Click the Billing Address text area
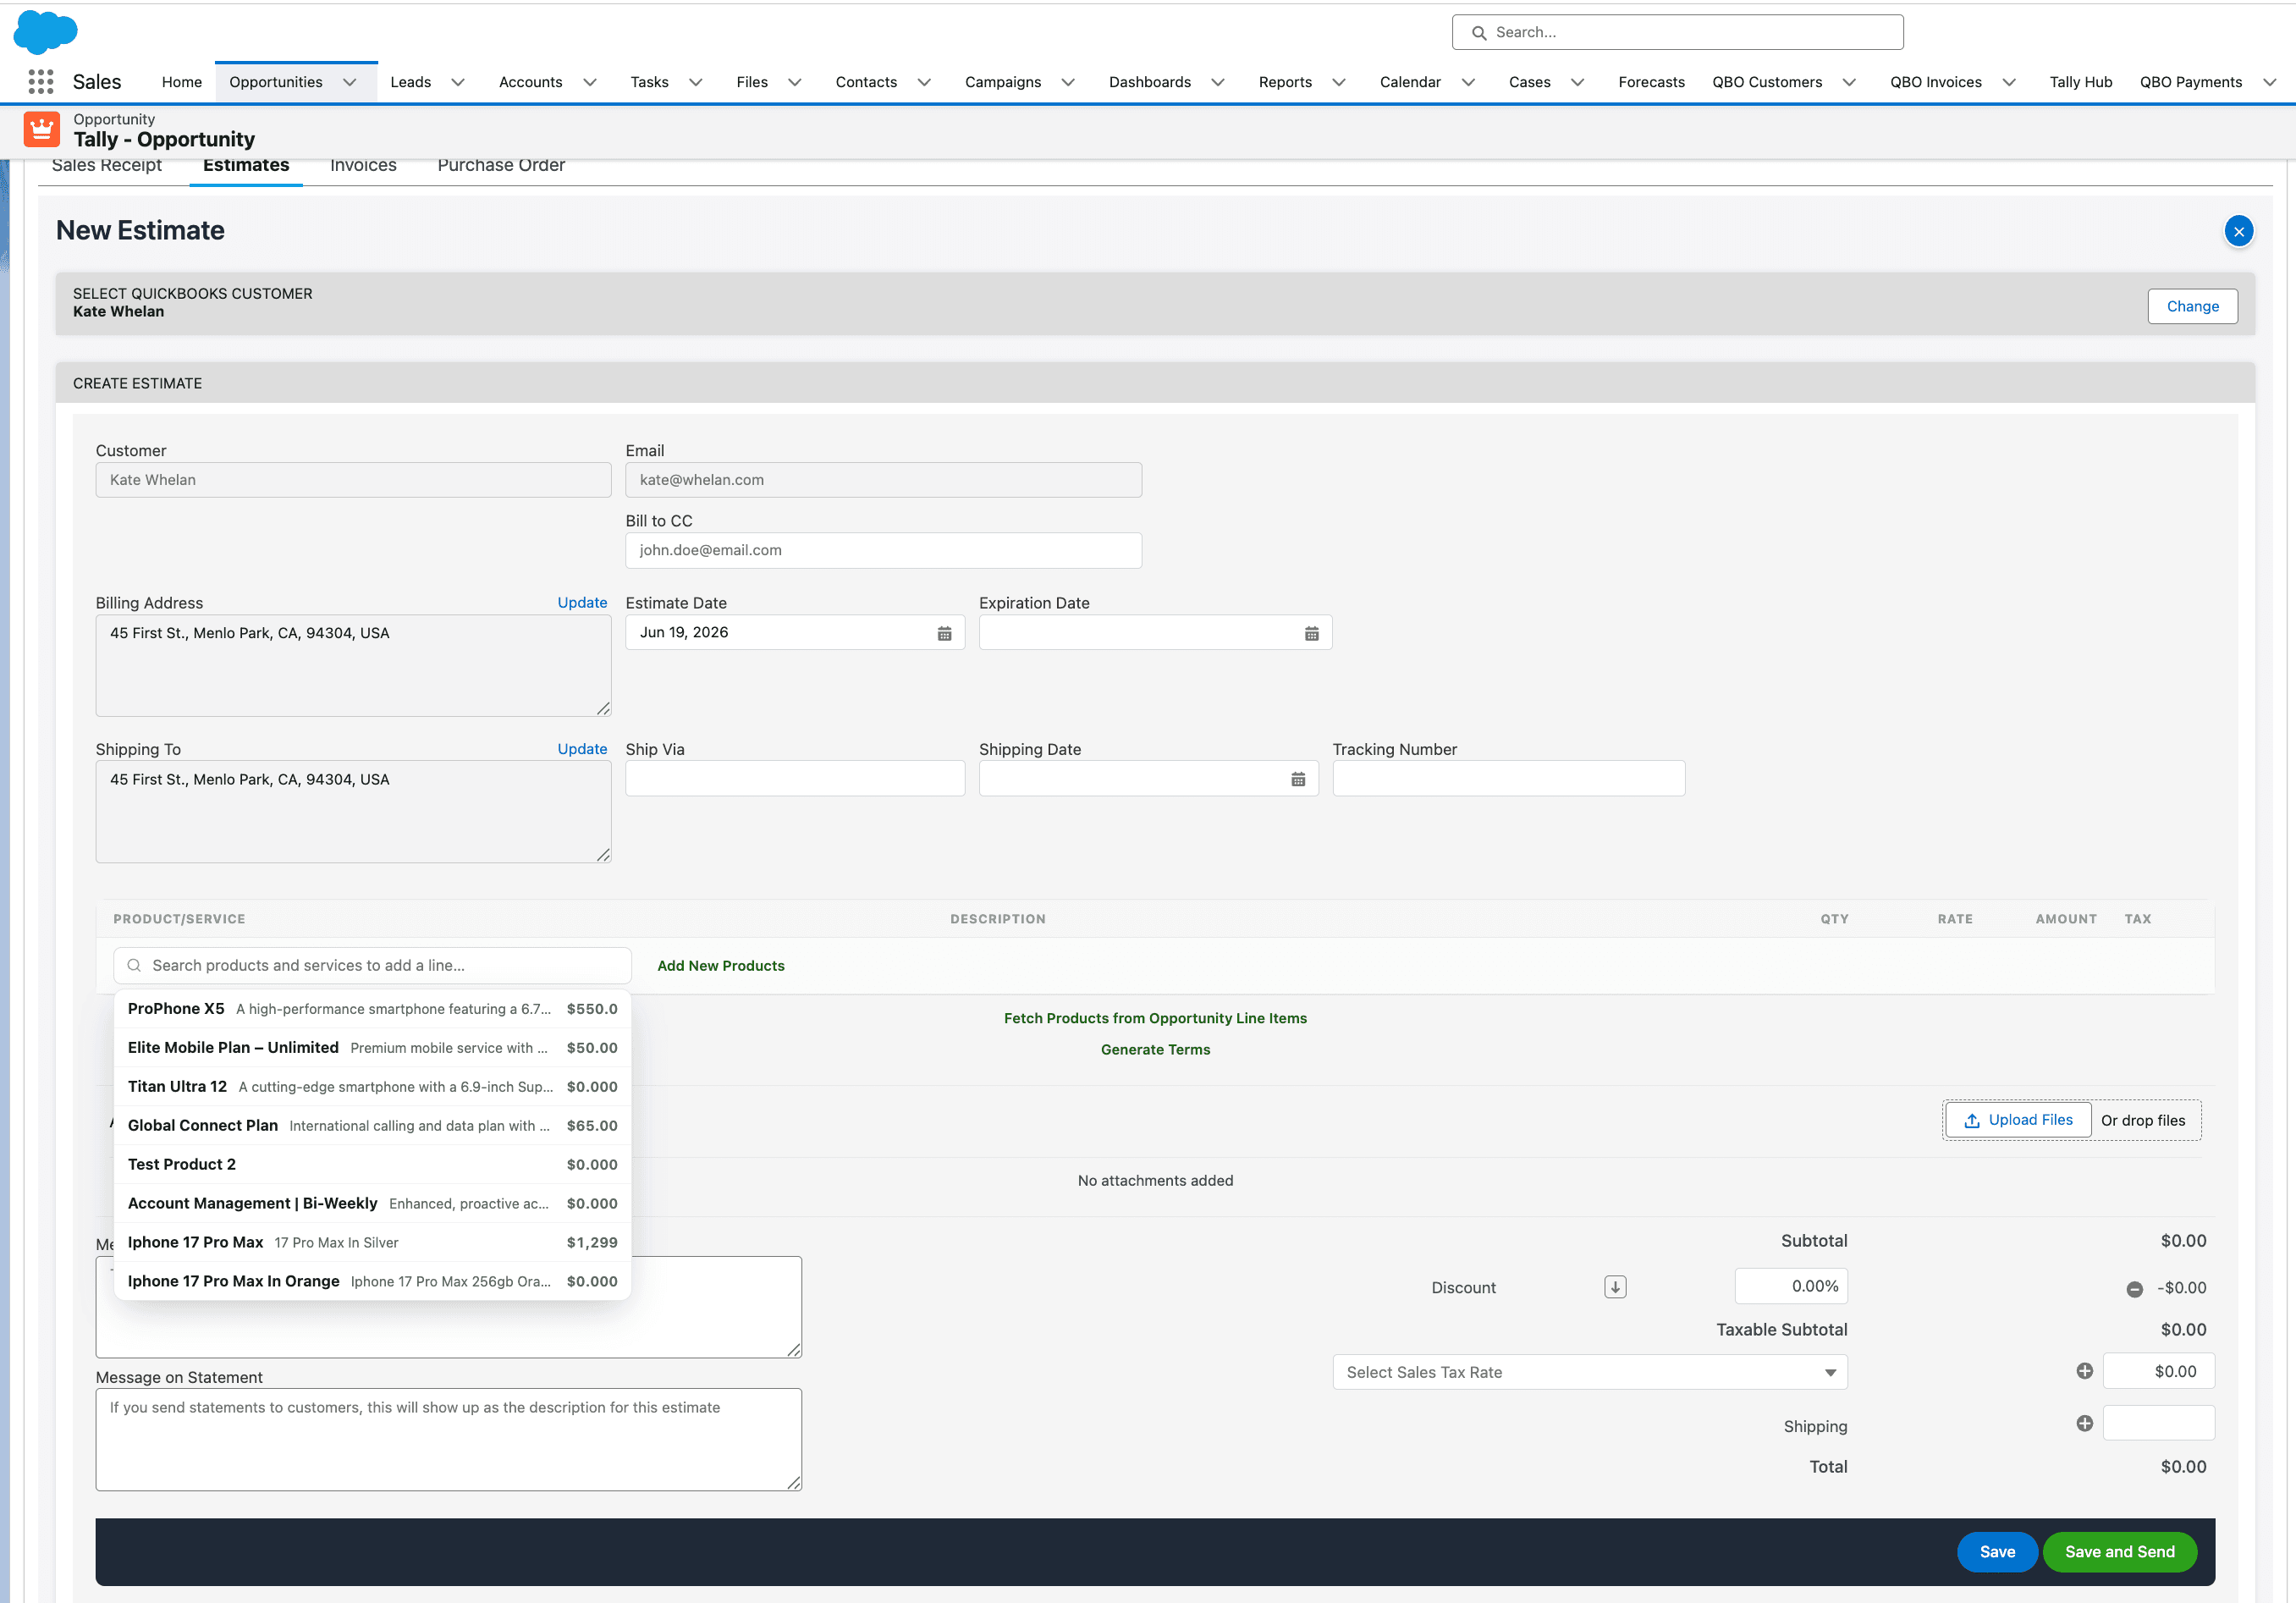 [x=353, y=665]
